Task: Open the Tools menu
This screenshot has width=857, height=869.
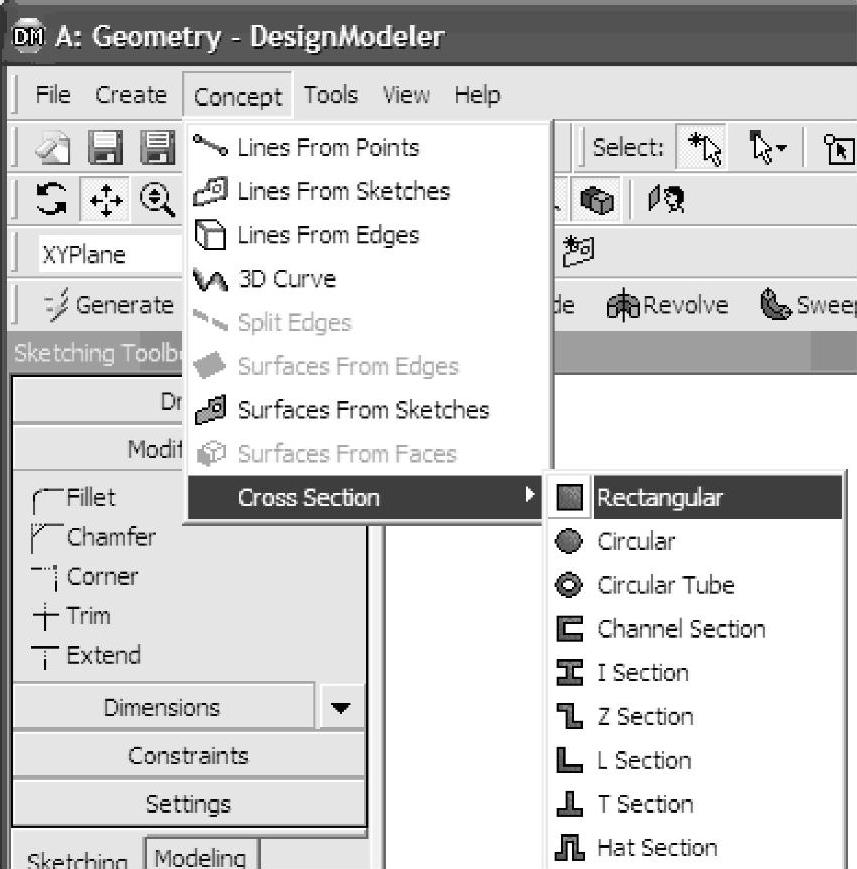Action: coord(331,96)
